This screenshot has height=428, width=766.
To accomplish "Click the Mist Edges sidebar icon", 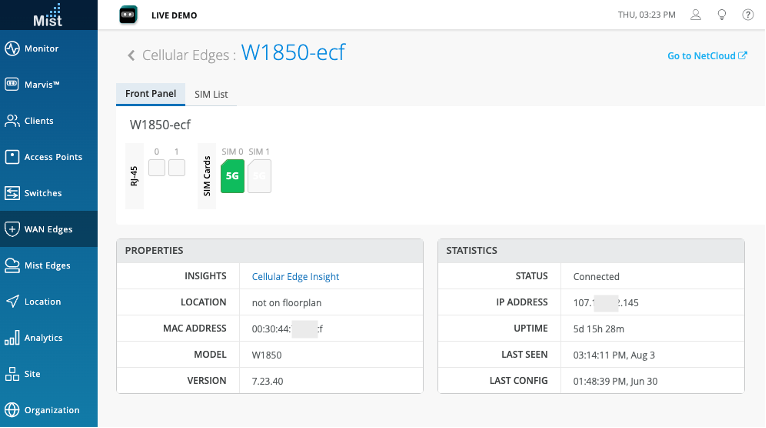I will tap(12, 265).
